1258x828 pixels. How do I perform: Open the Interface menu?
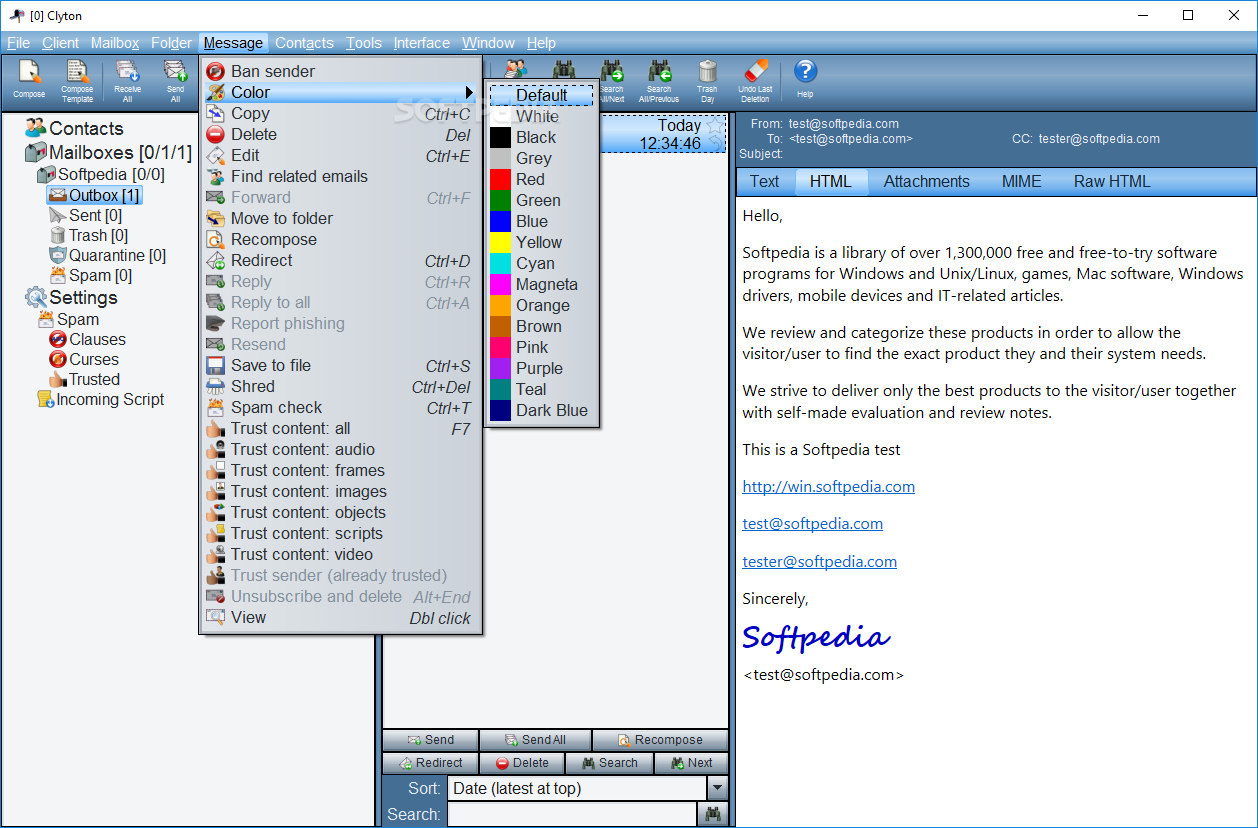[421, 43]
